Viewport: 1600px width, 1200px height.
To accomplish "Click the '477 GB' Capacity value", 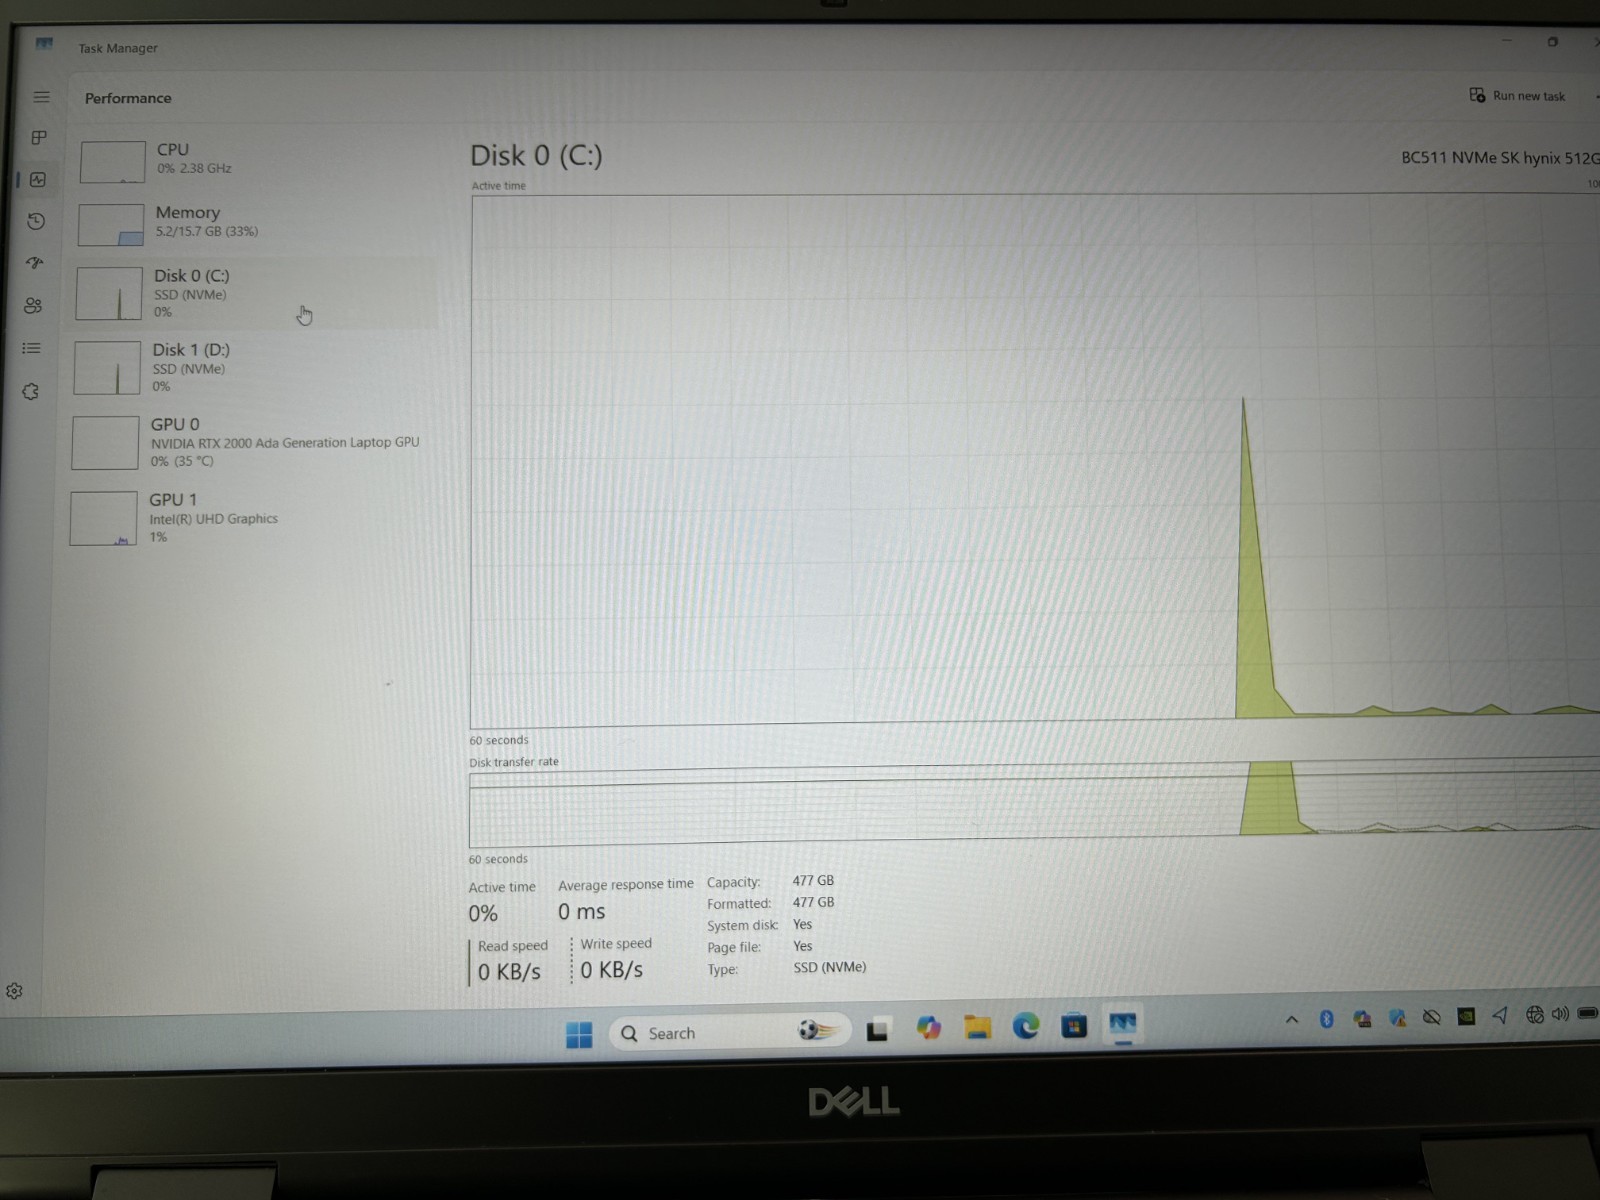I will click(x=813, y=881).
